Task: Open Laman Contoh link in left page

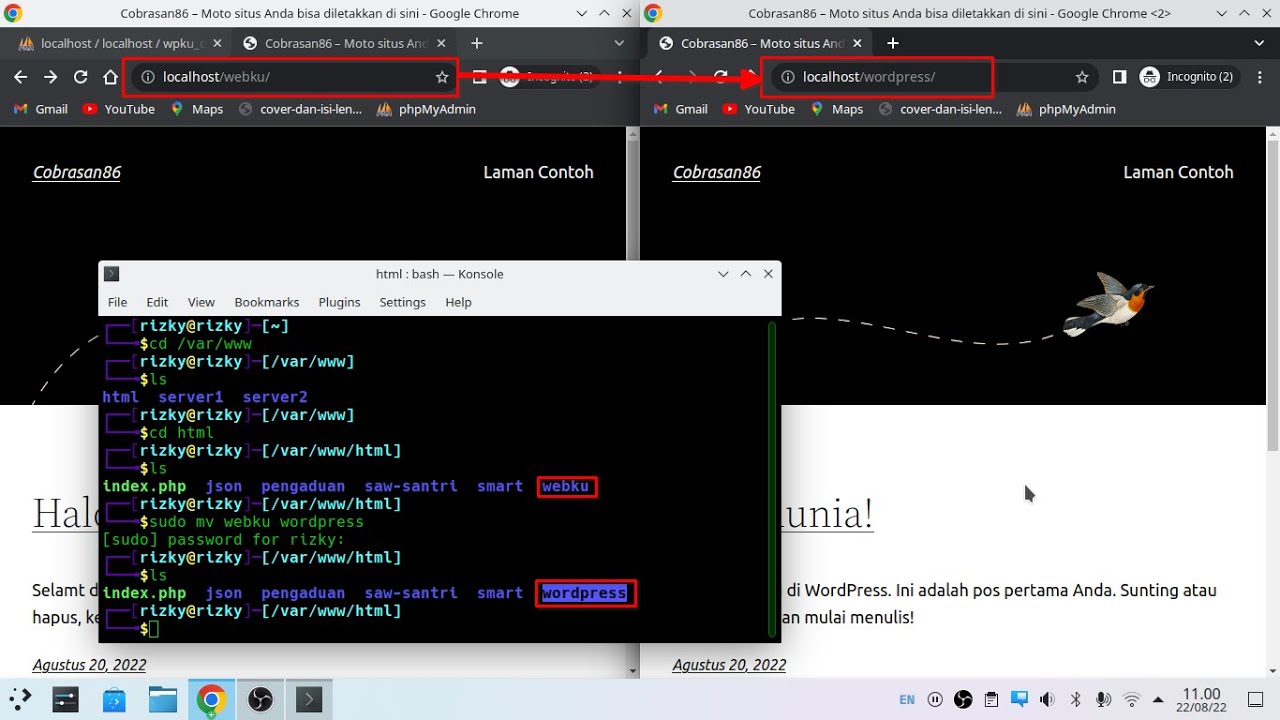Action: click(538, 172)
